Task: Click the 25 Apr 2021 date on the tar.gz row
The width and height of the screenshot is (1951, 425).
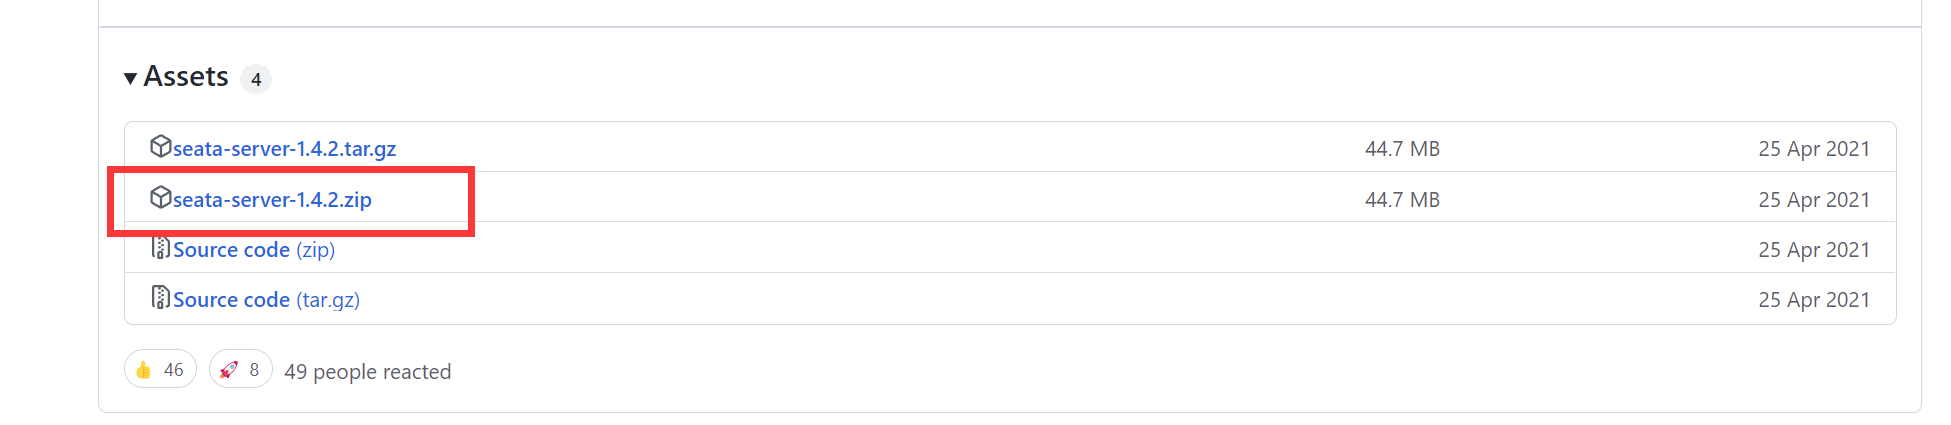Action: coord(1814,149)
